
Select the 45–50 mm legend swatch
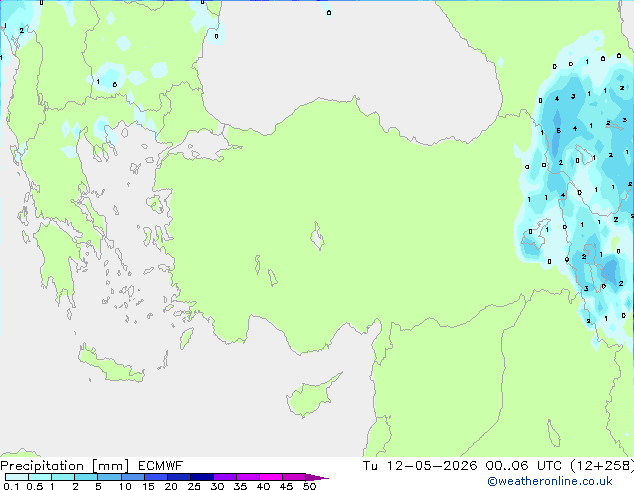click(x=294, y=477)
